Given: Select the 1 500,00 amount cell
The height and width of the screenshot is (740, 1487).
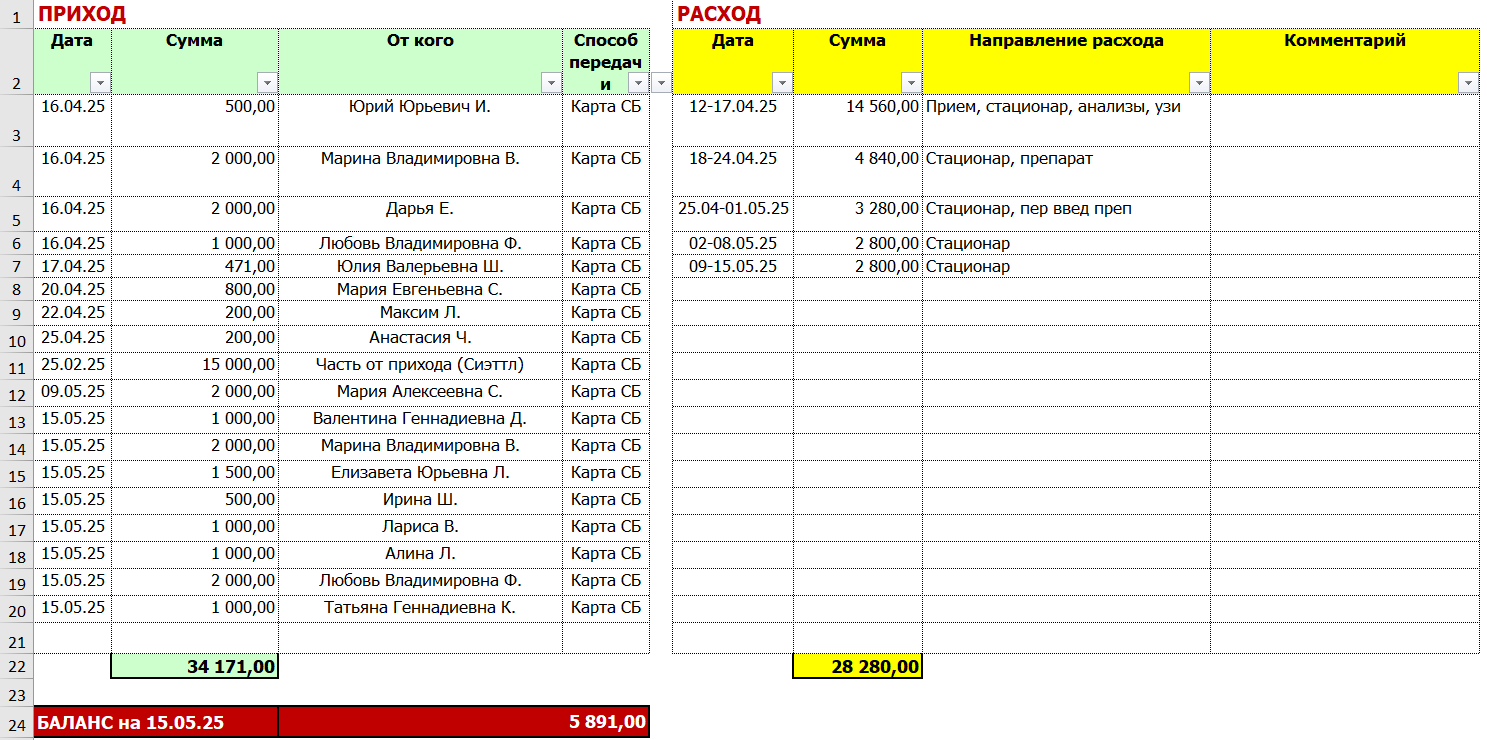Looking at the screenshot, I should coord(195,473).
